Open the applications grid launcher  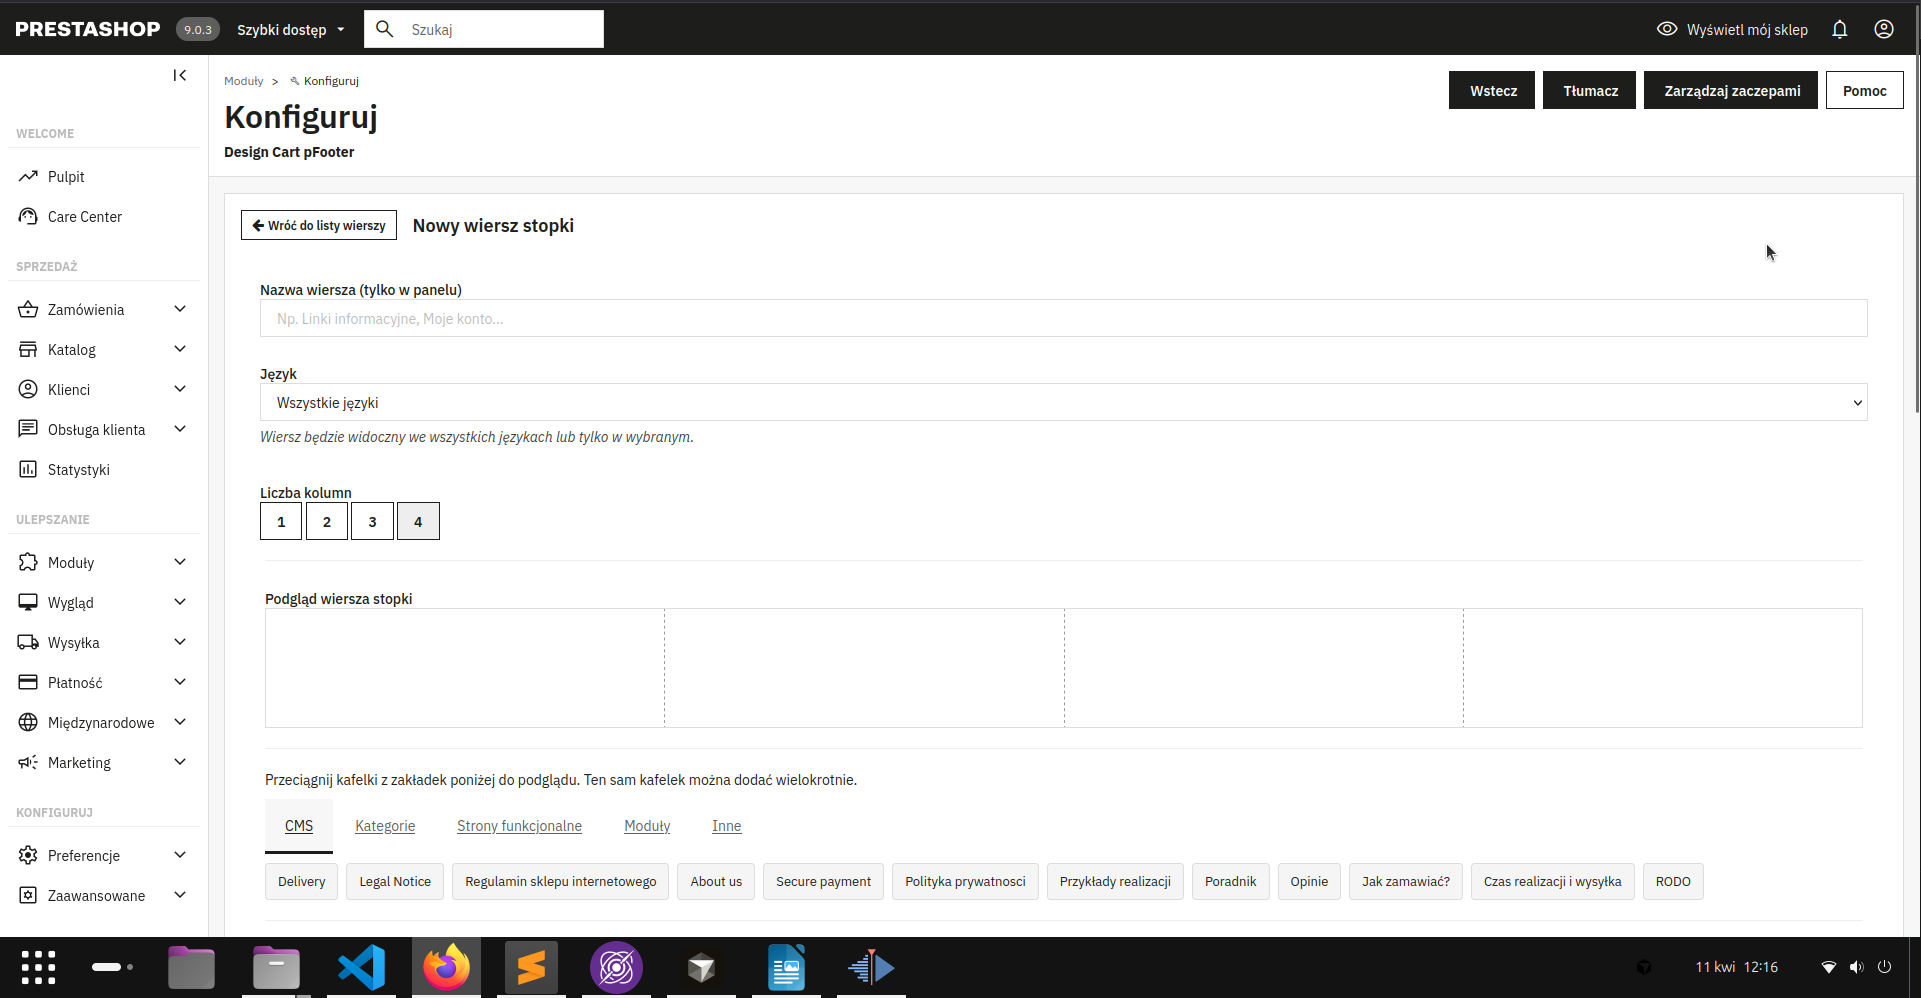pos(38,967)
